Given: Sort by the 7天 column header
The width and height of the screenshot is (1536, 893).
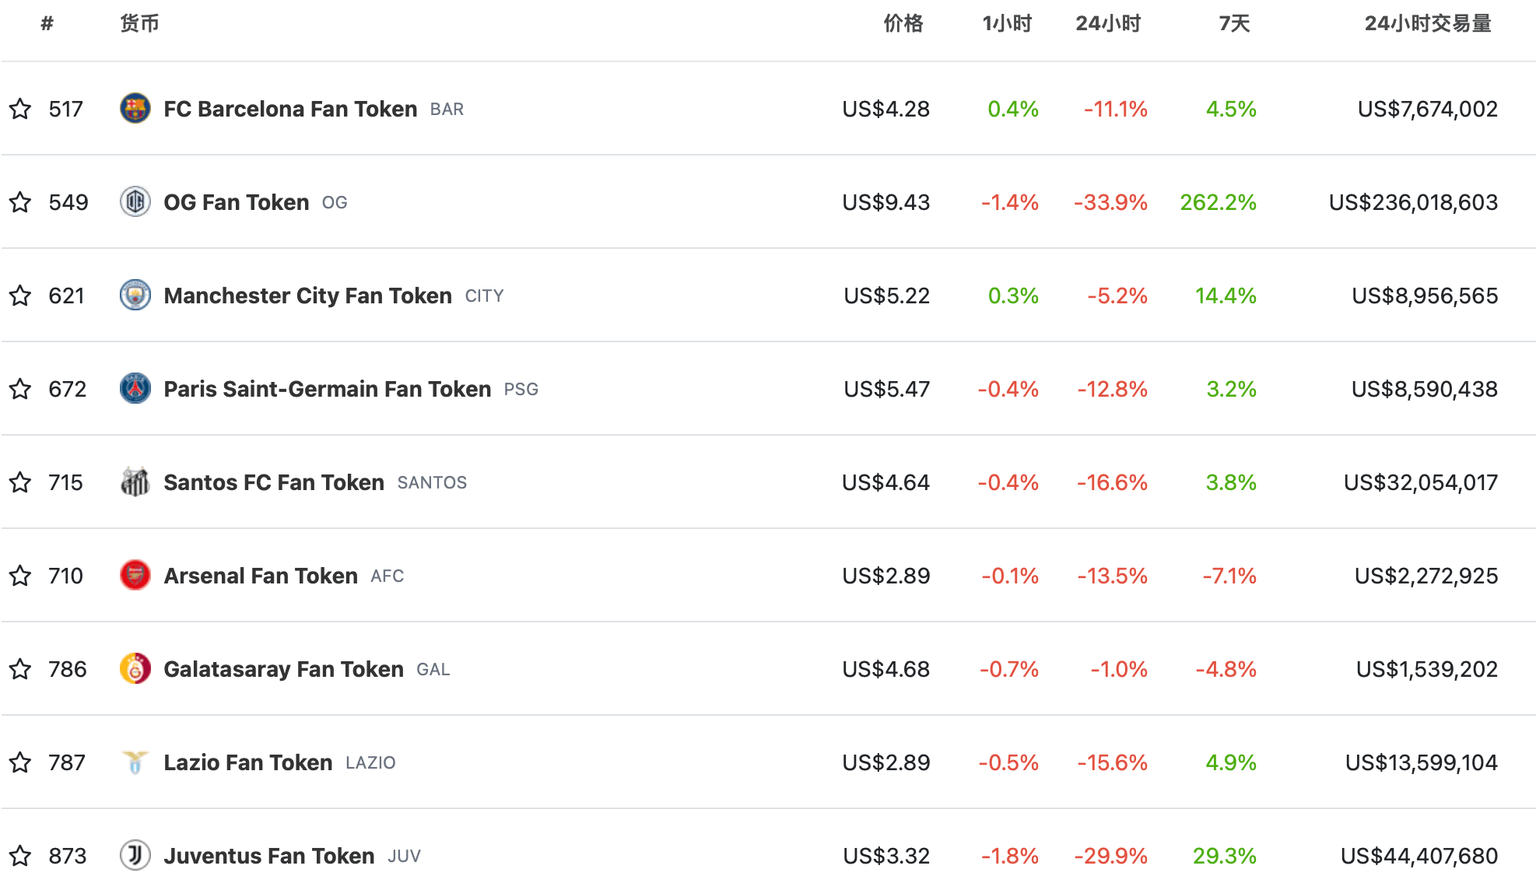Looking at the screenshot, I should (1234, 24).
